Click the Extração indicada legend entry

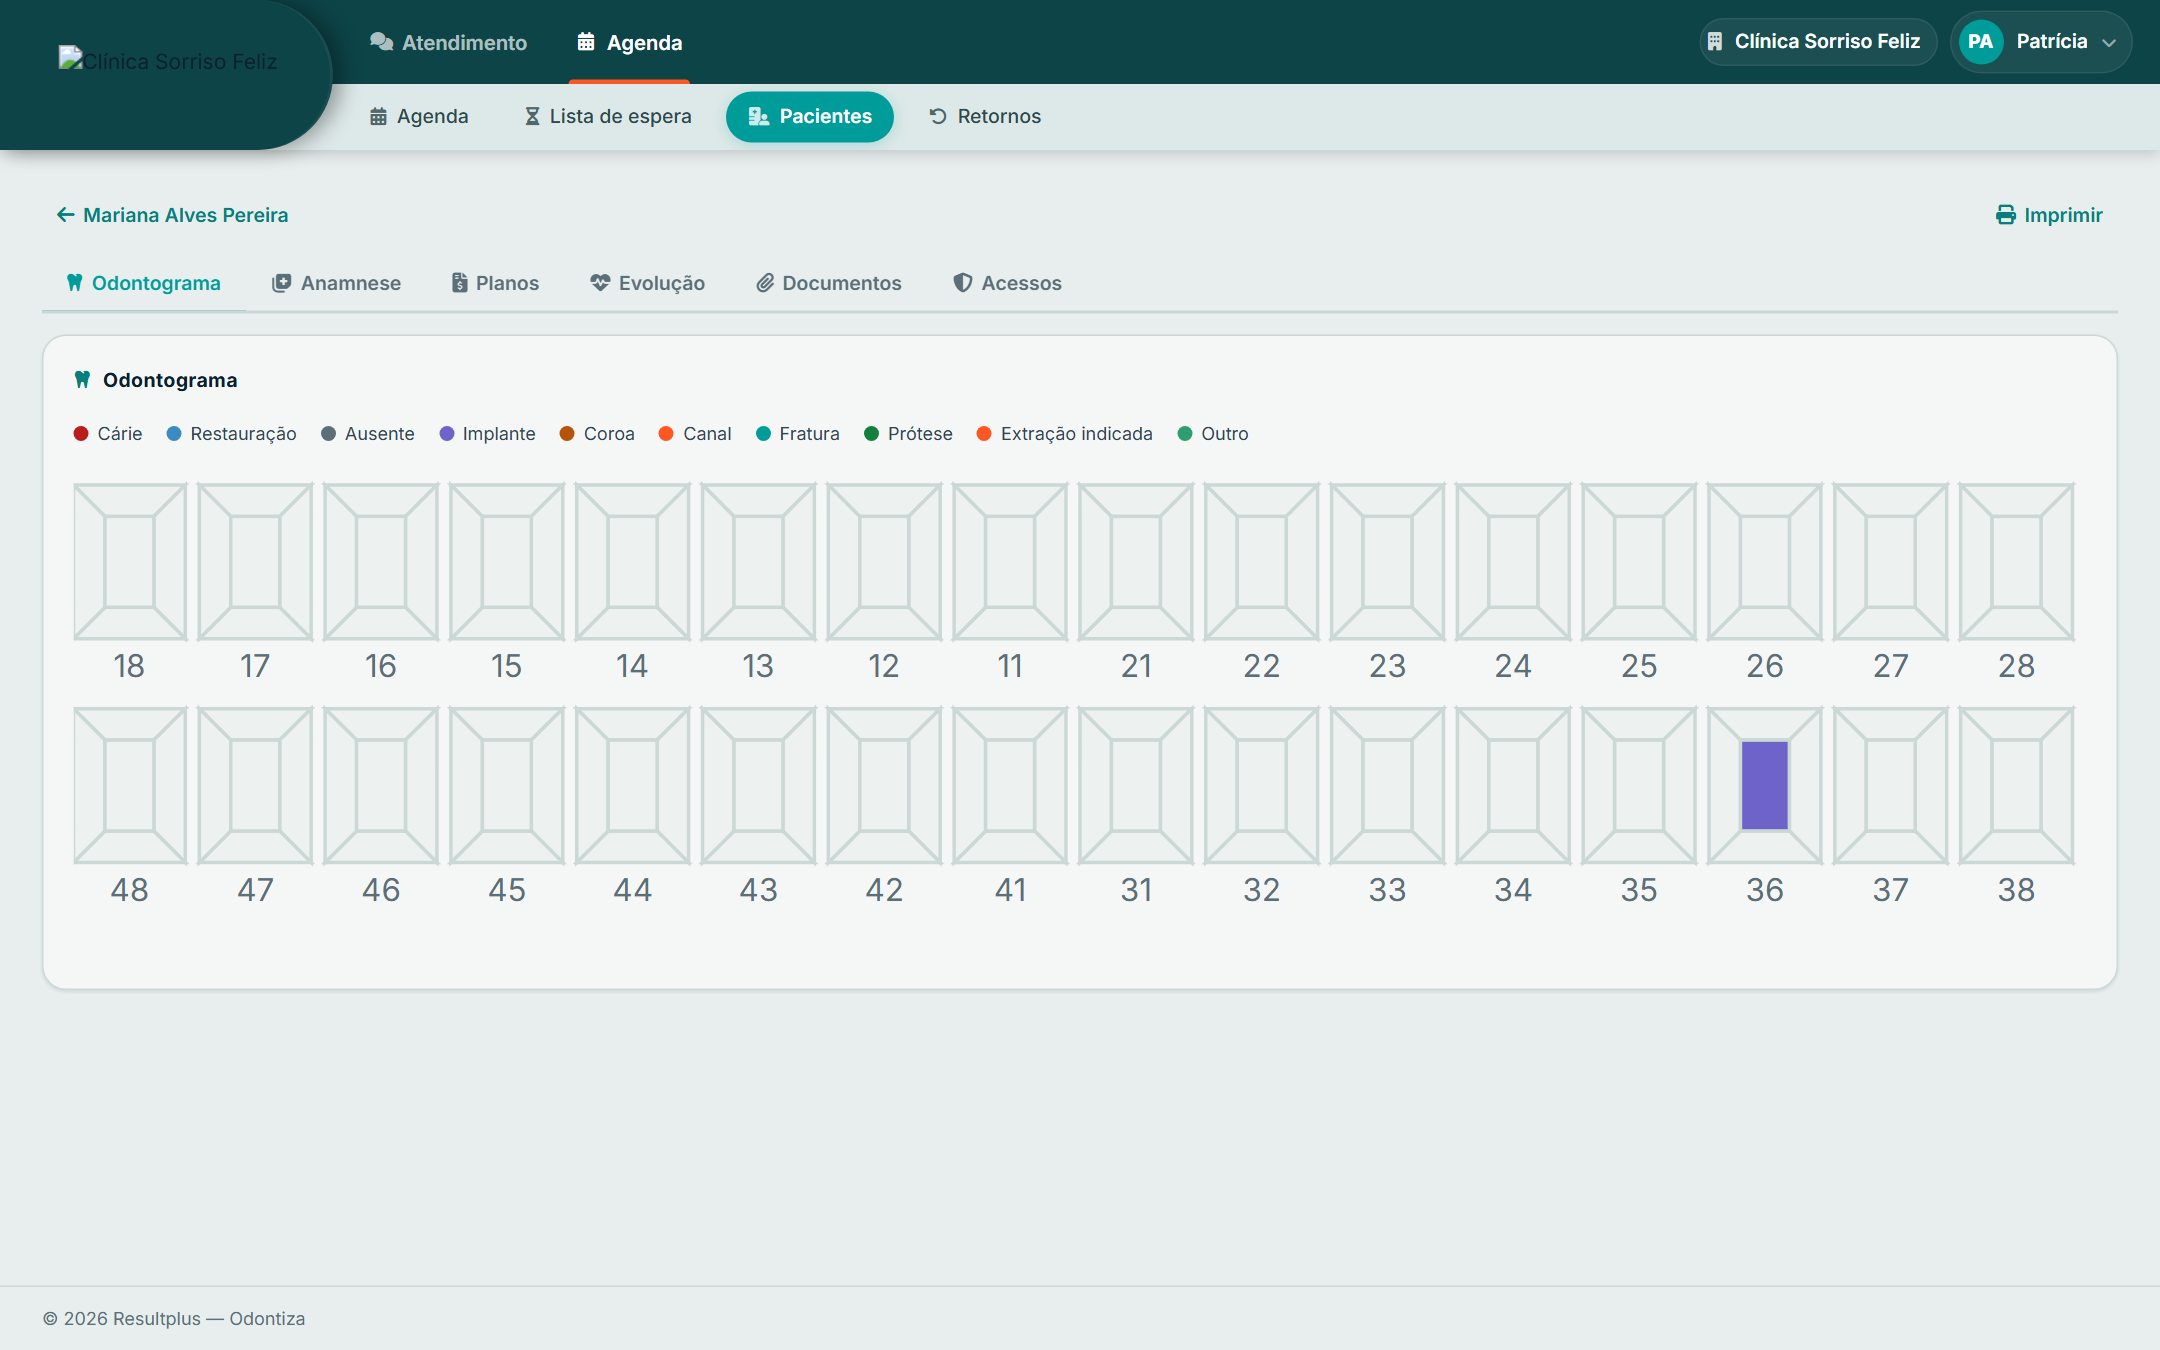(1065, 433)
